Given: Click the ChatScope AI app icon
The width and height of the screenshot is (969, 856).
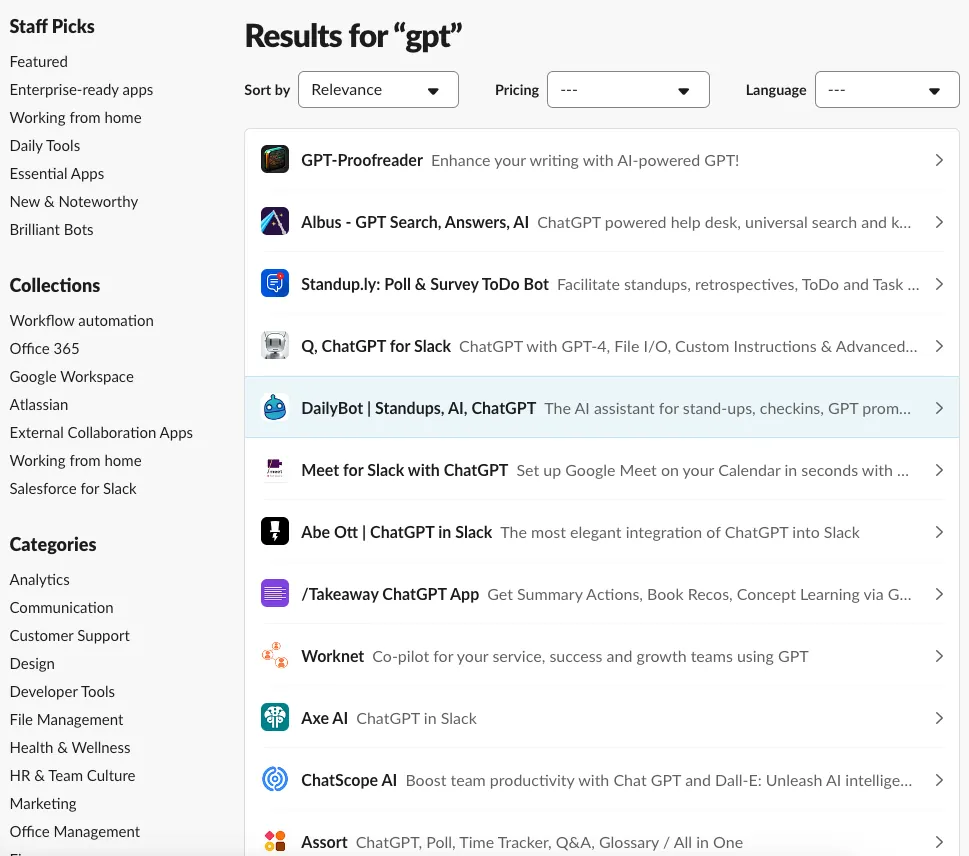Looking at the screenshot, I should pyautogui.click(x=275, y=780).
